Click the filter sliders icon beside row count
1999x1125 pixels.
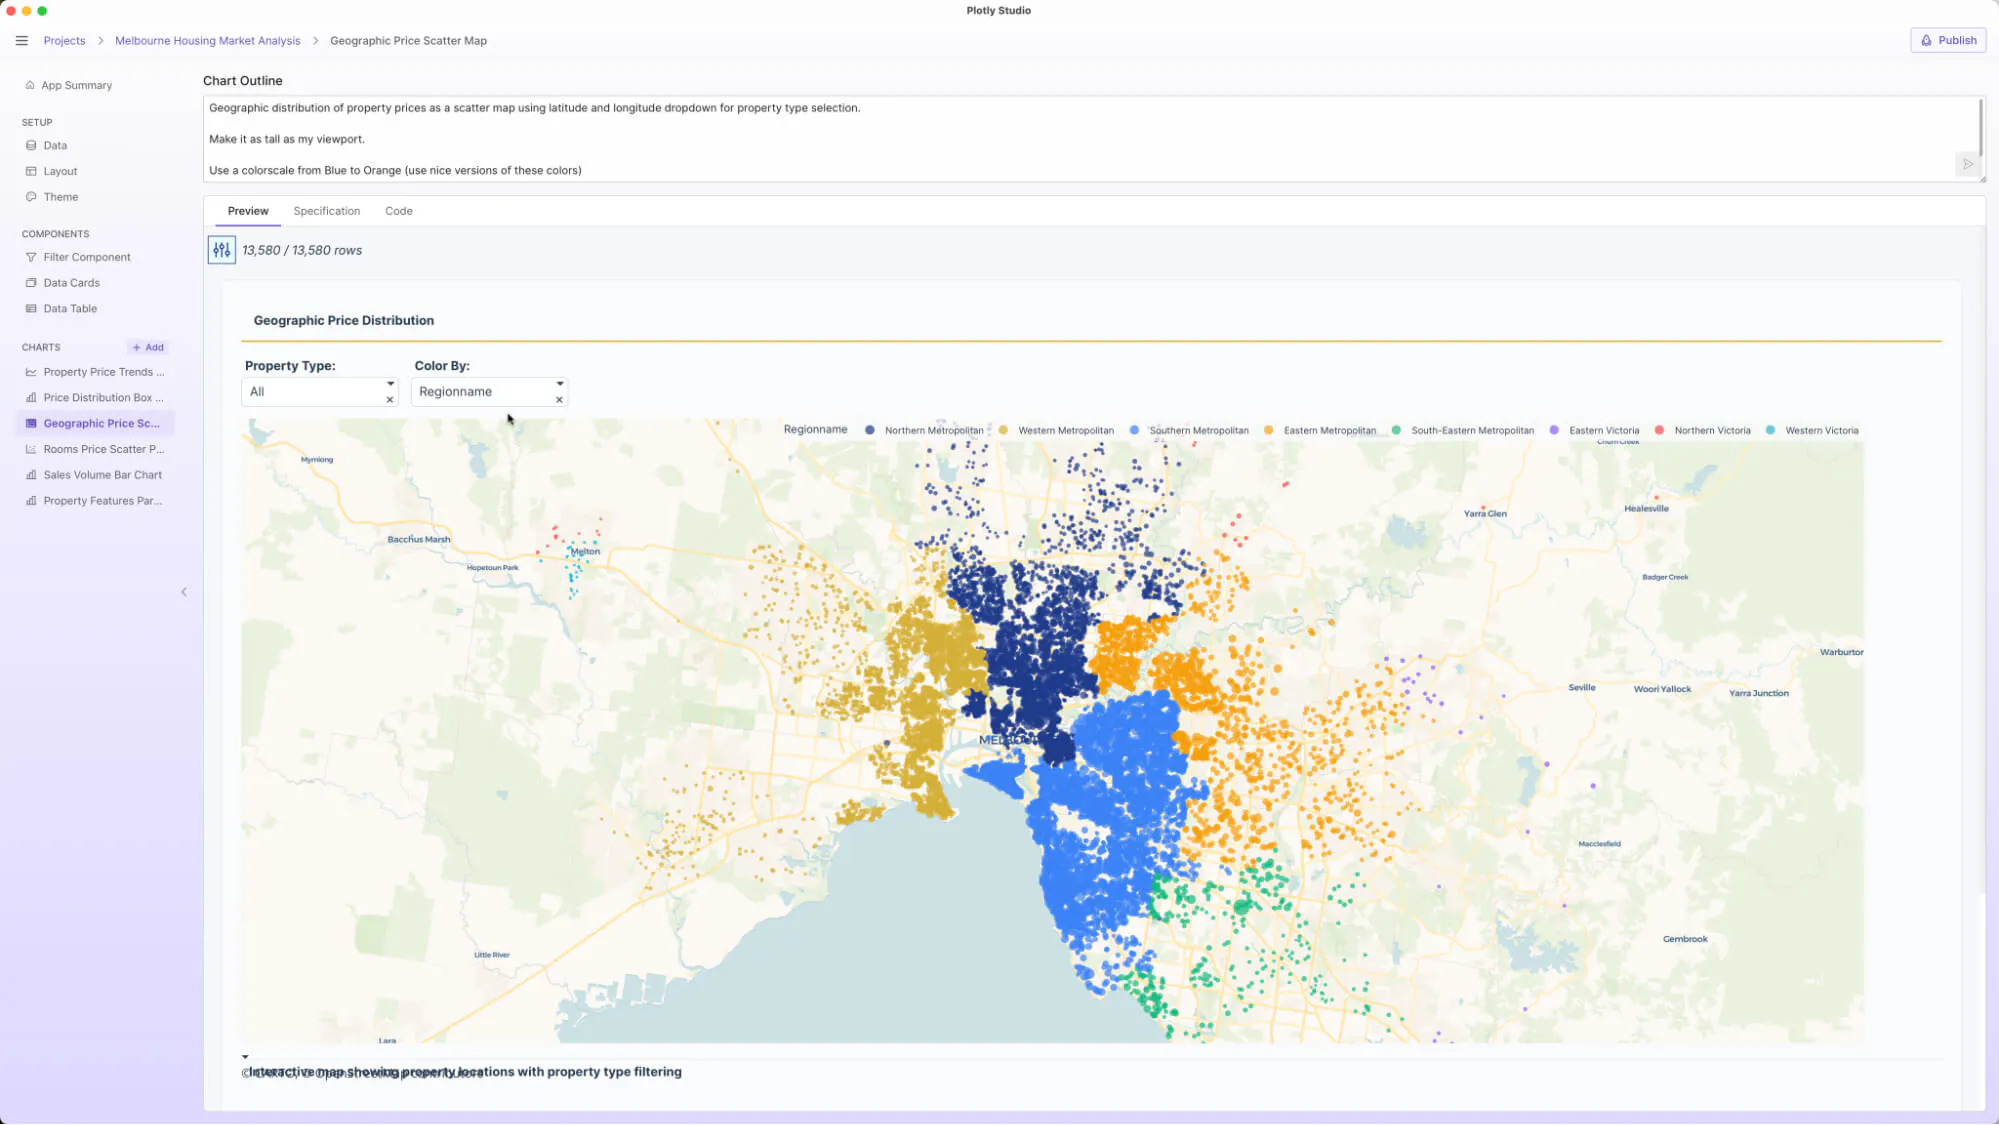coord(221,250)
